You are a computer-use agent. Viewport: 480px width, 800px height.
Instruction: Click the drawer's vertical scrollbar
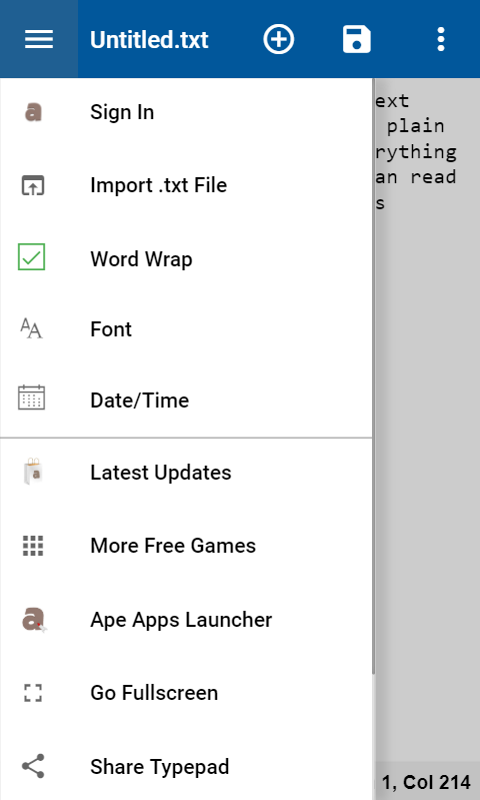pyautogui.click(x=373, y=377)
